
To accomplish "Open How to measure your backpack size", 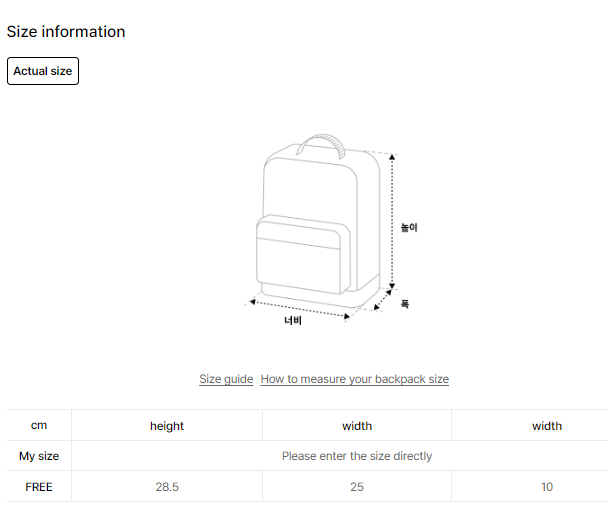I will click(x=355, y=379).
